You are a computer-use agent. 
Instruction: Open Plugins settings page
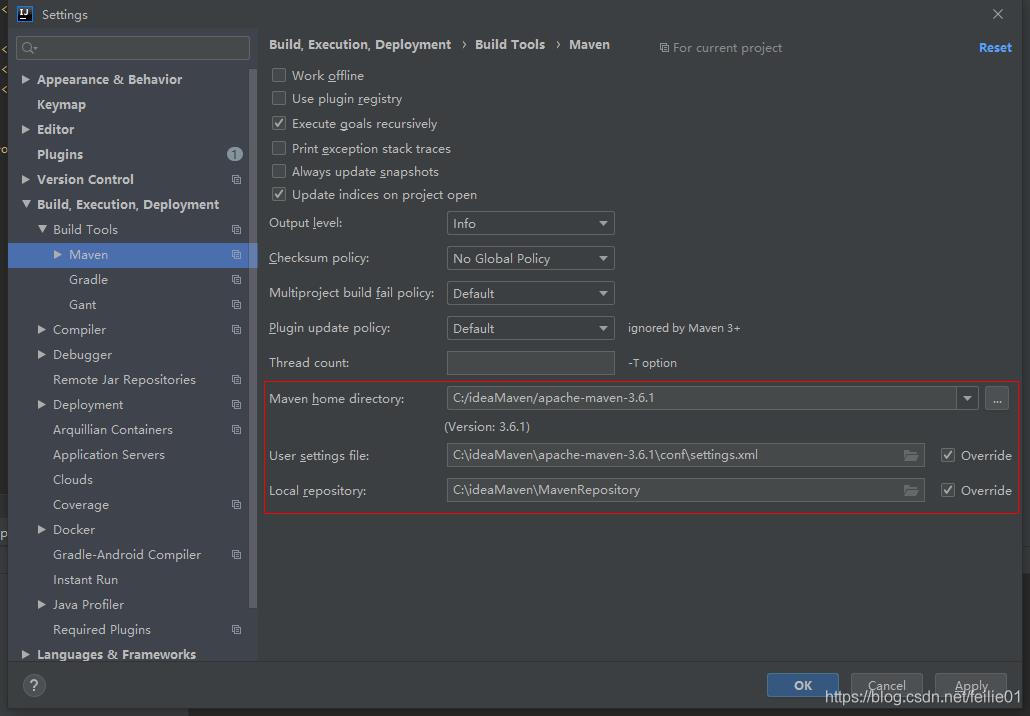coord(60,154)
